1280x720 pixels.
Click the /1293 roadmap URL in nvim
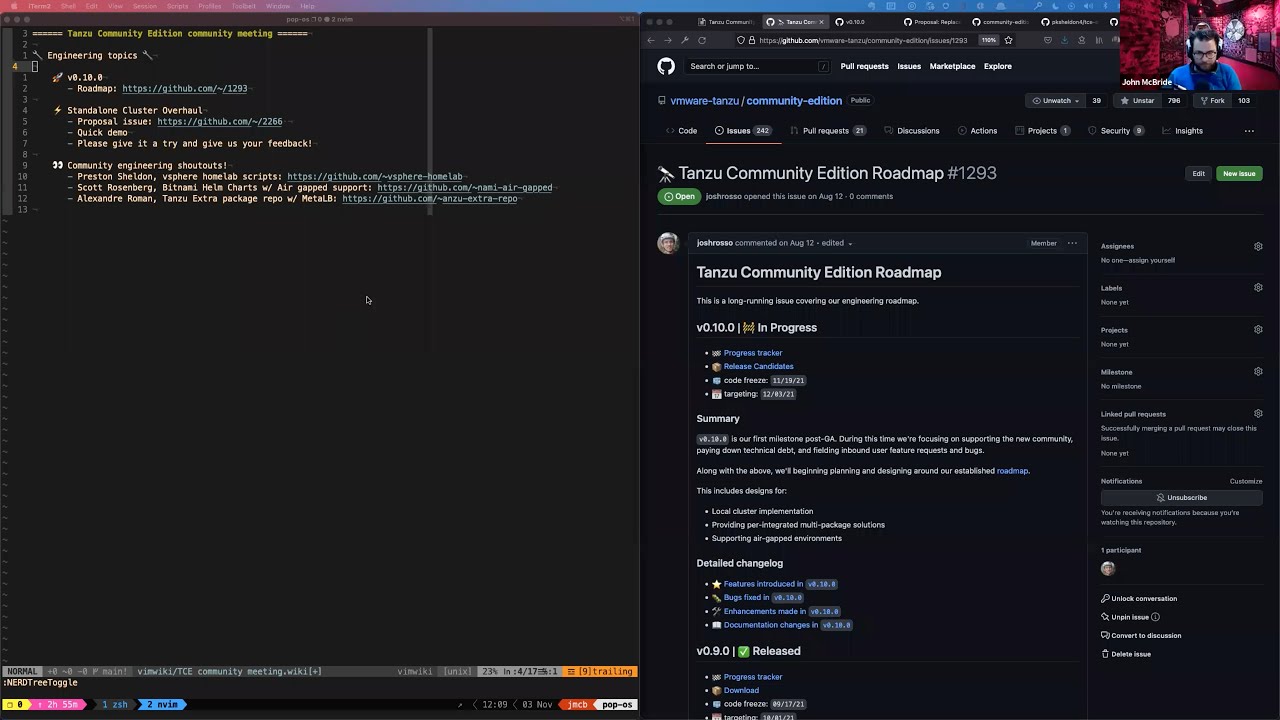tap(184, 88)
